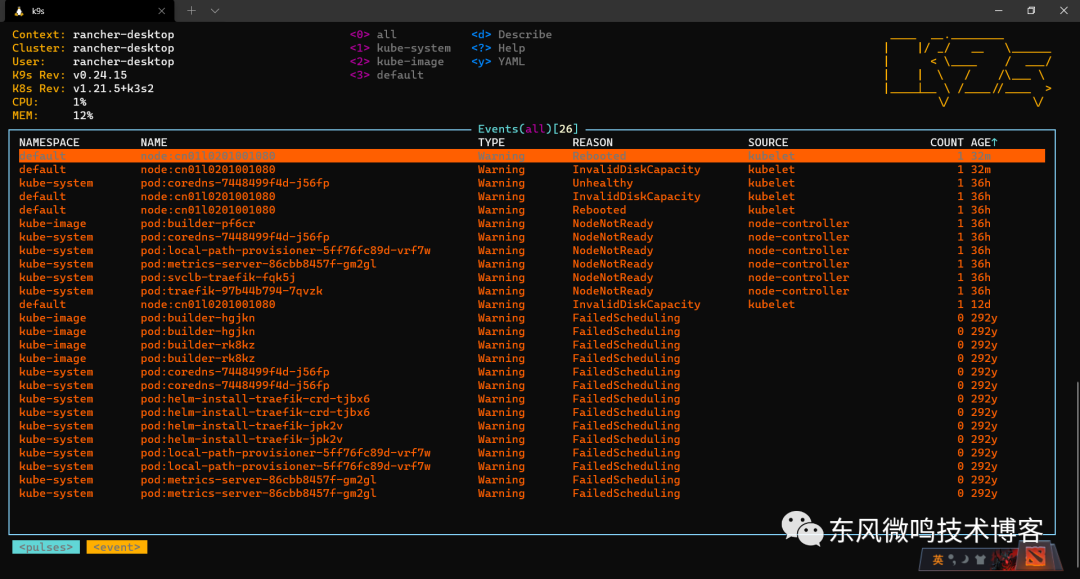Open the terminal profiles dropdown chevron
Viewport: 1080px width, 579px height.
[x=215, y=11]
